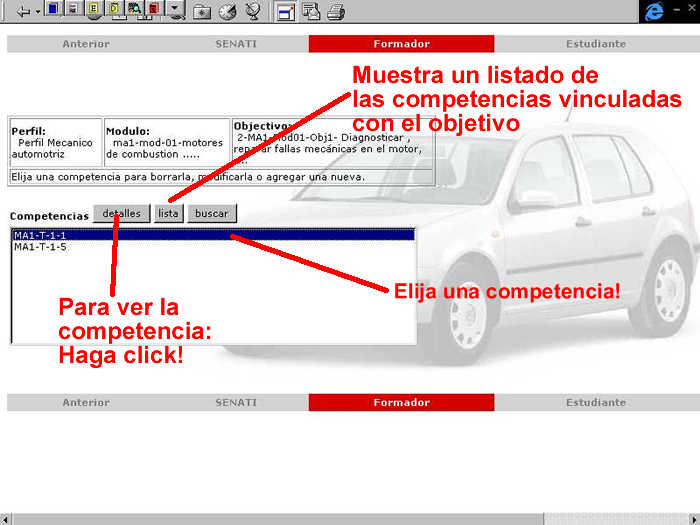The width and height of the screenshot is (700, 525).
Task: Click the Internet Explorer logo
Action: coord(655,11)
